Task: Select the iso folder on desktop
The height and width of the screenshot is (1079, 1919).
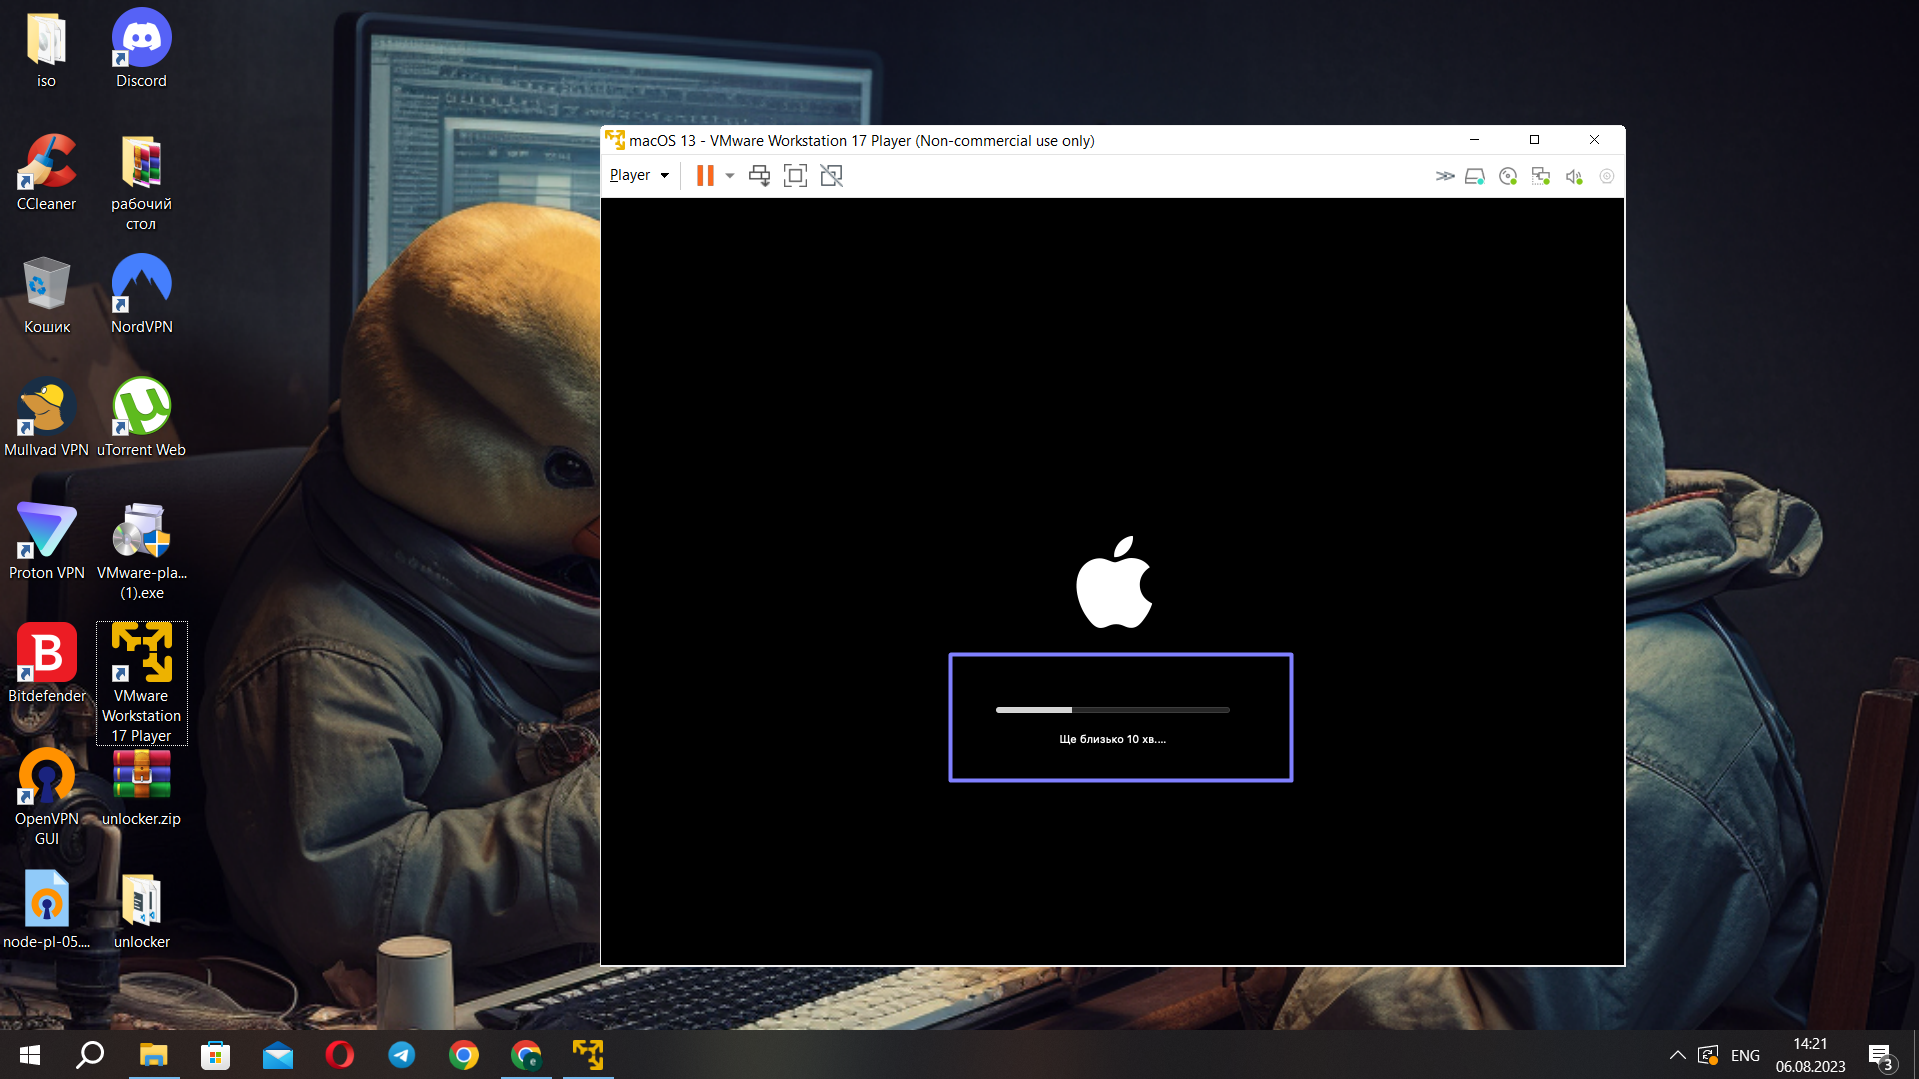Action: pos(46,50)
